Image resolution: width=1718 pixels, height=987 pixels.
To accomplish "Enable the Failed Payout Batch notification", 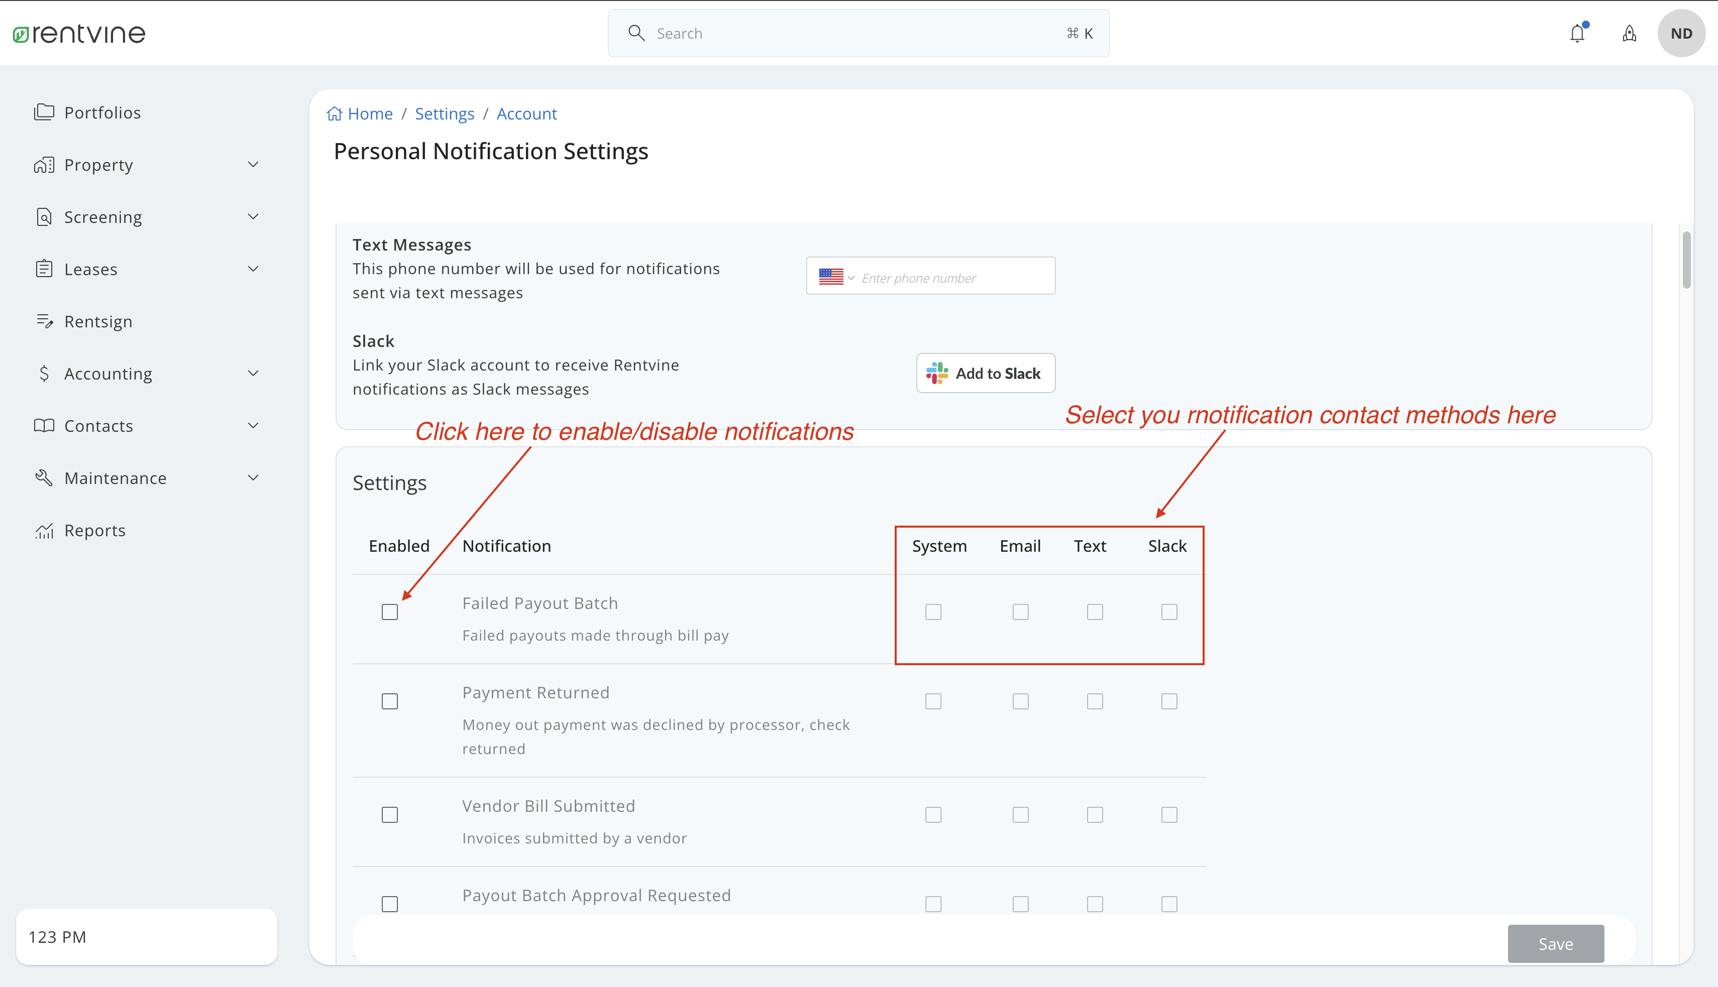I will click(389, 611).
